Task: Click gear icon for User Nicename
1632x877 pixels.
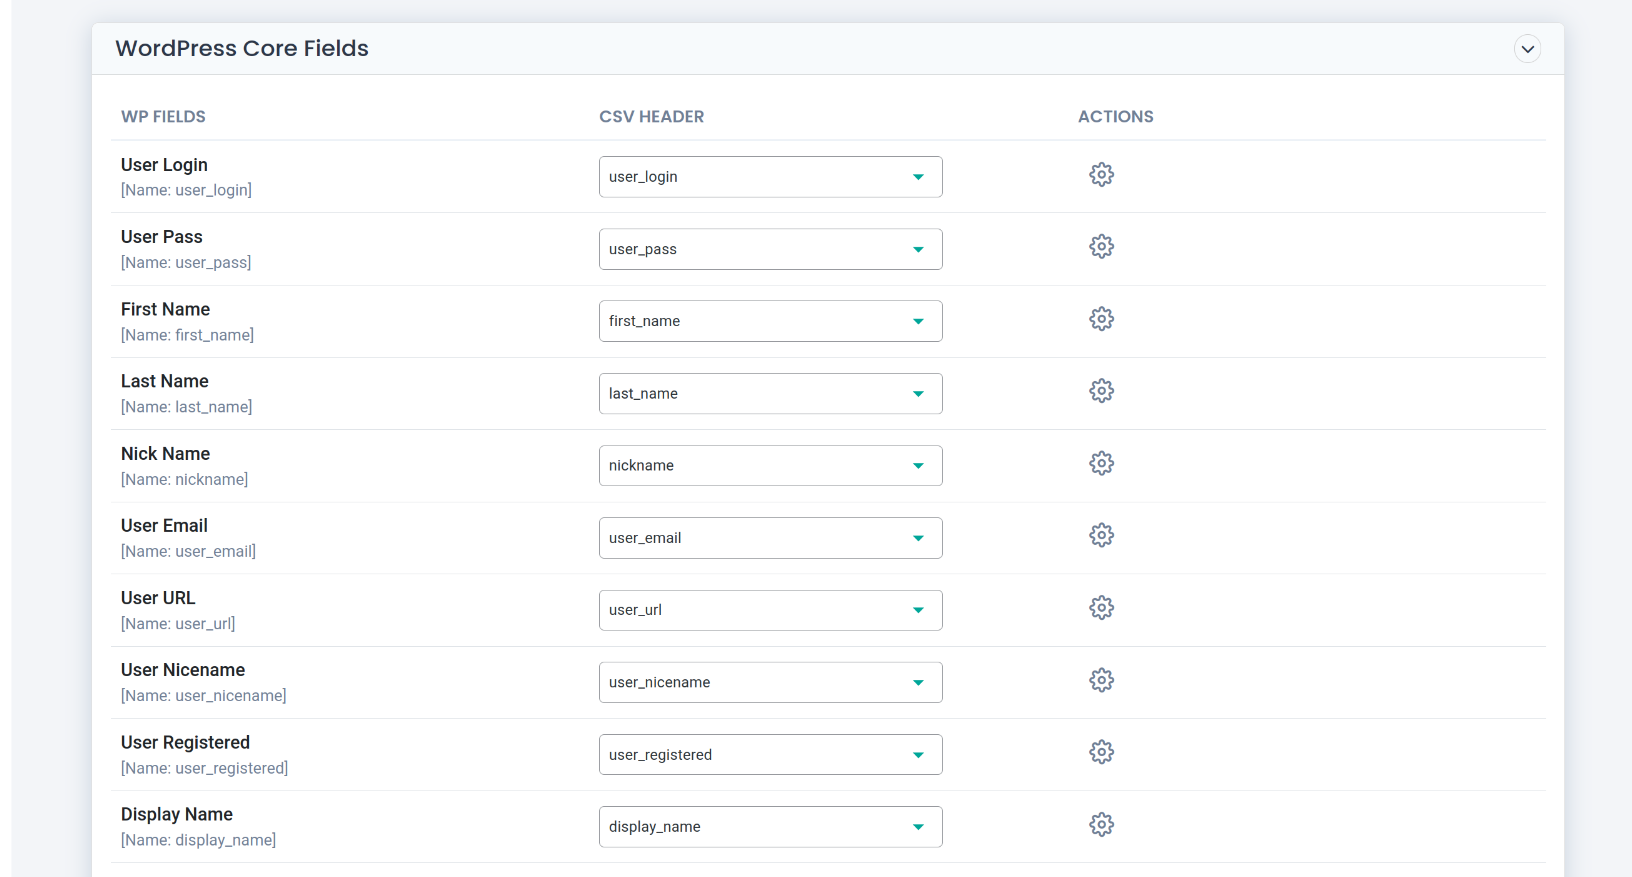Action: [1101, 680]
